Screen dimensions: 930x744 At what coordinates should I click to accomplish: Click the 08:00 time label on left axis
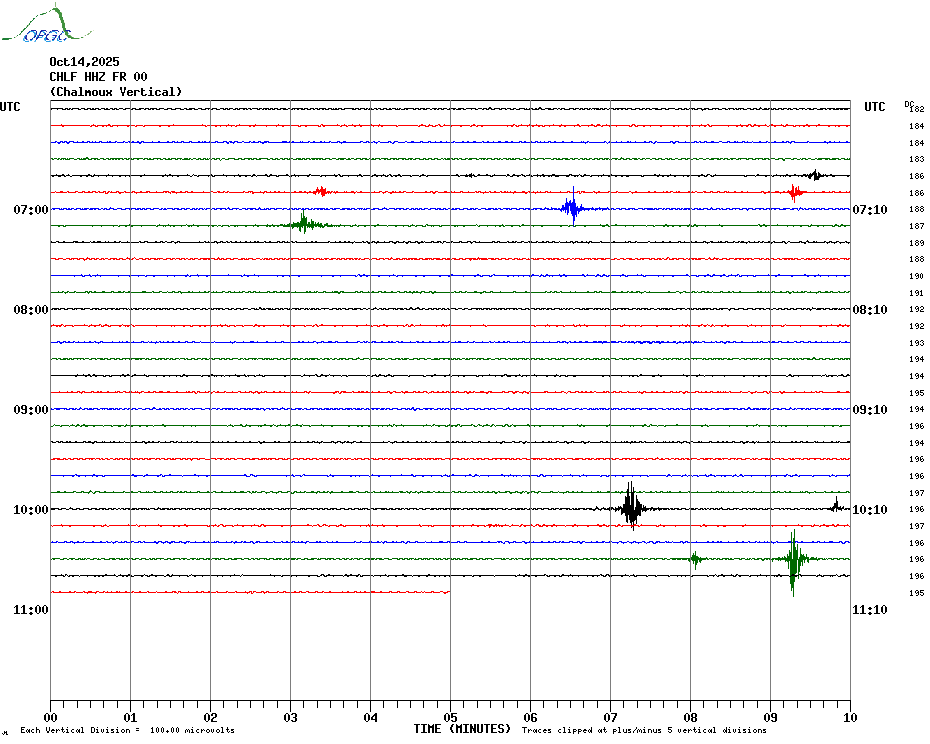(31, 310)
